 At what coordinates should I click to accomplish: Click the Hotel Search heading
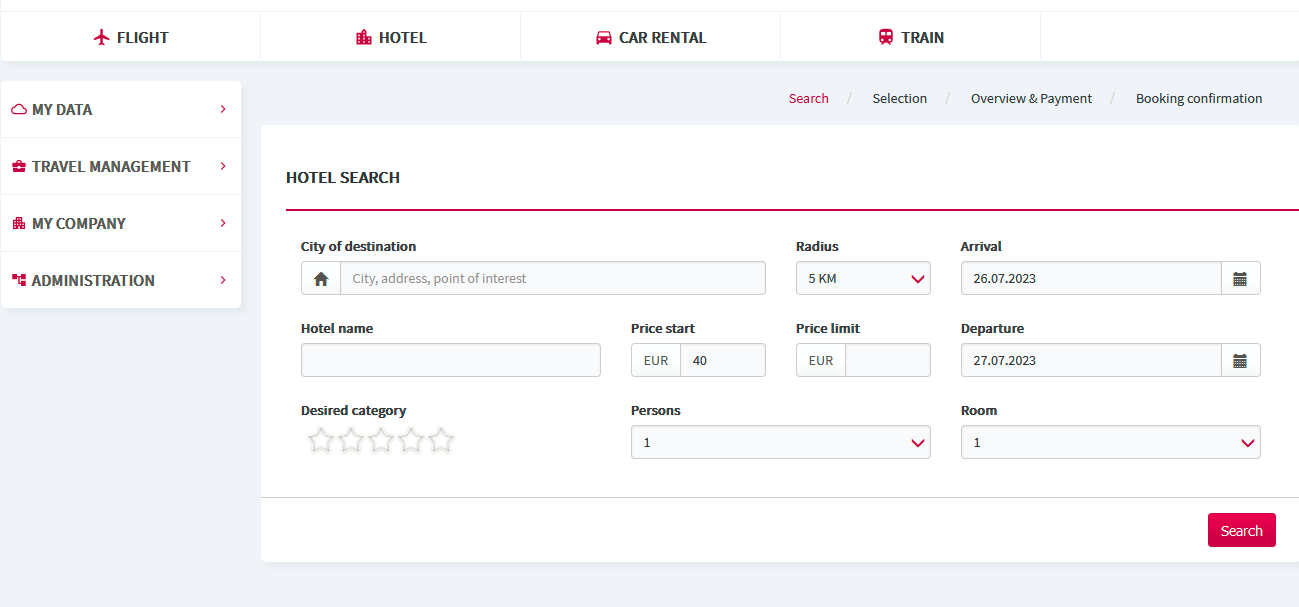(343, 178)
